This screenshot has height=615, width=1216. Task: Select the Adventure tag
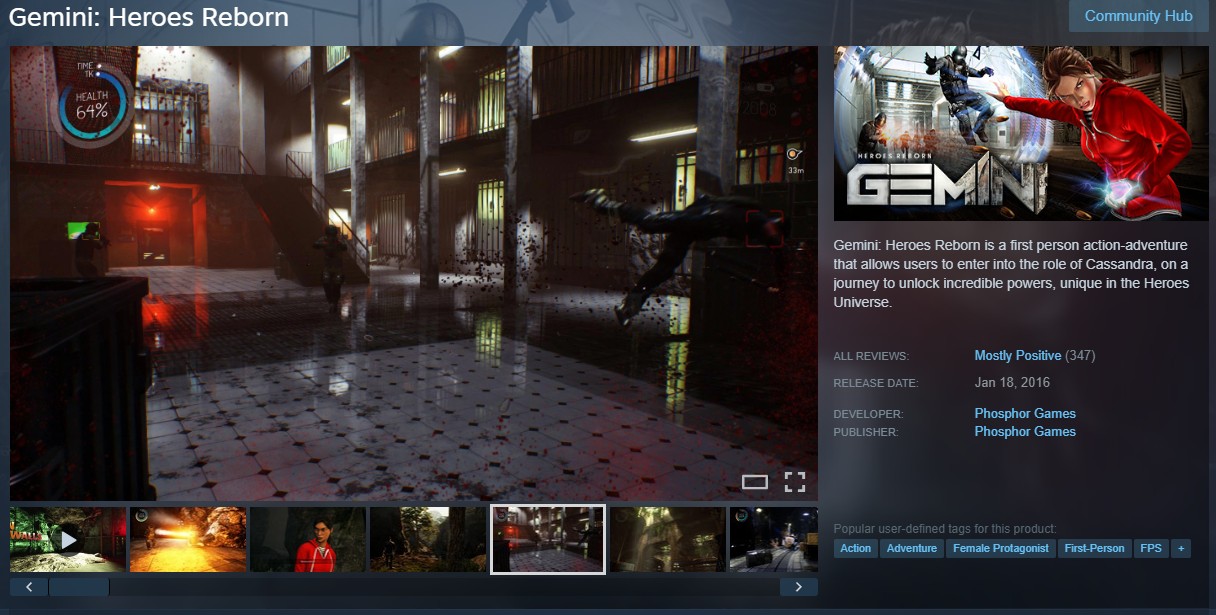[912, 548]
